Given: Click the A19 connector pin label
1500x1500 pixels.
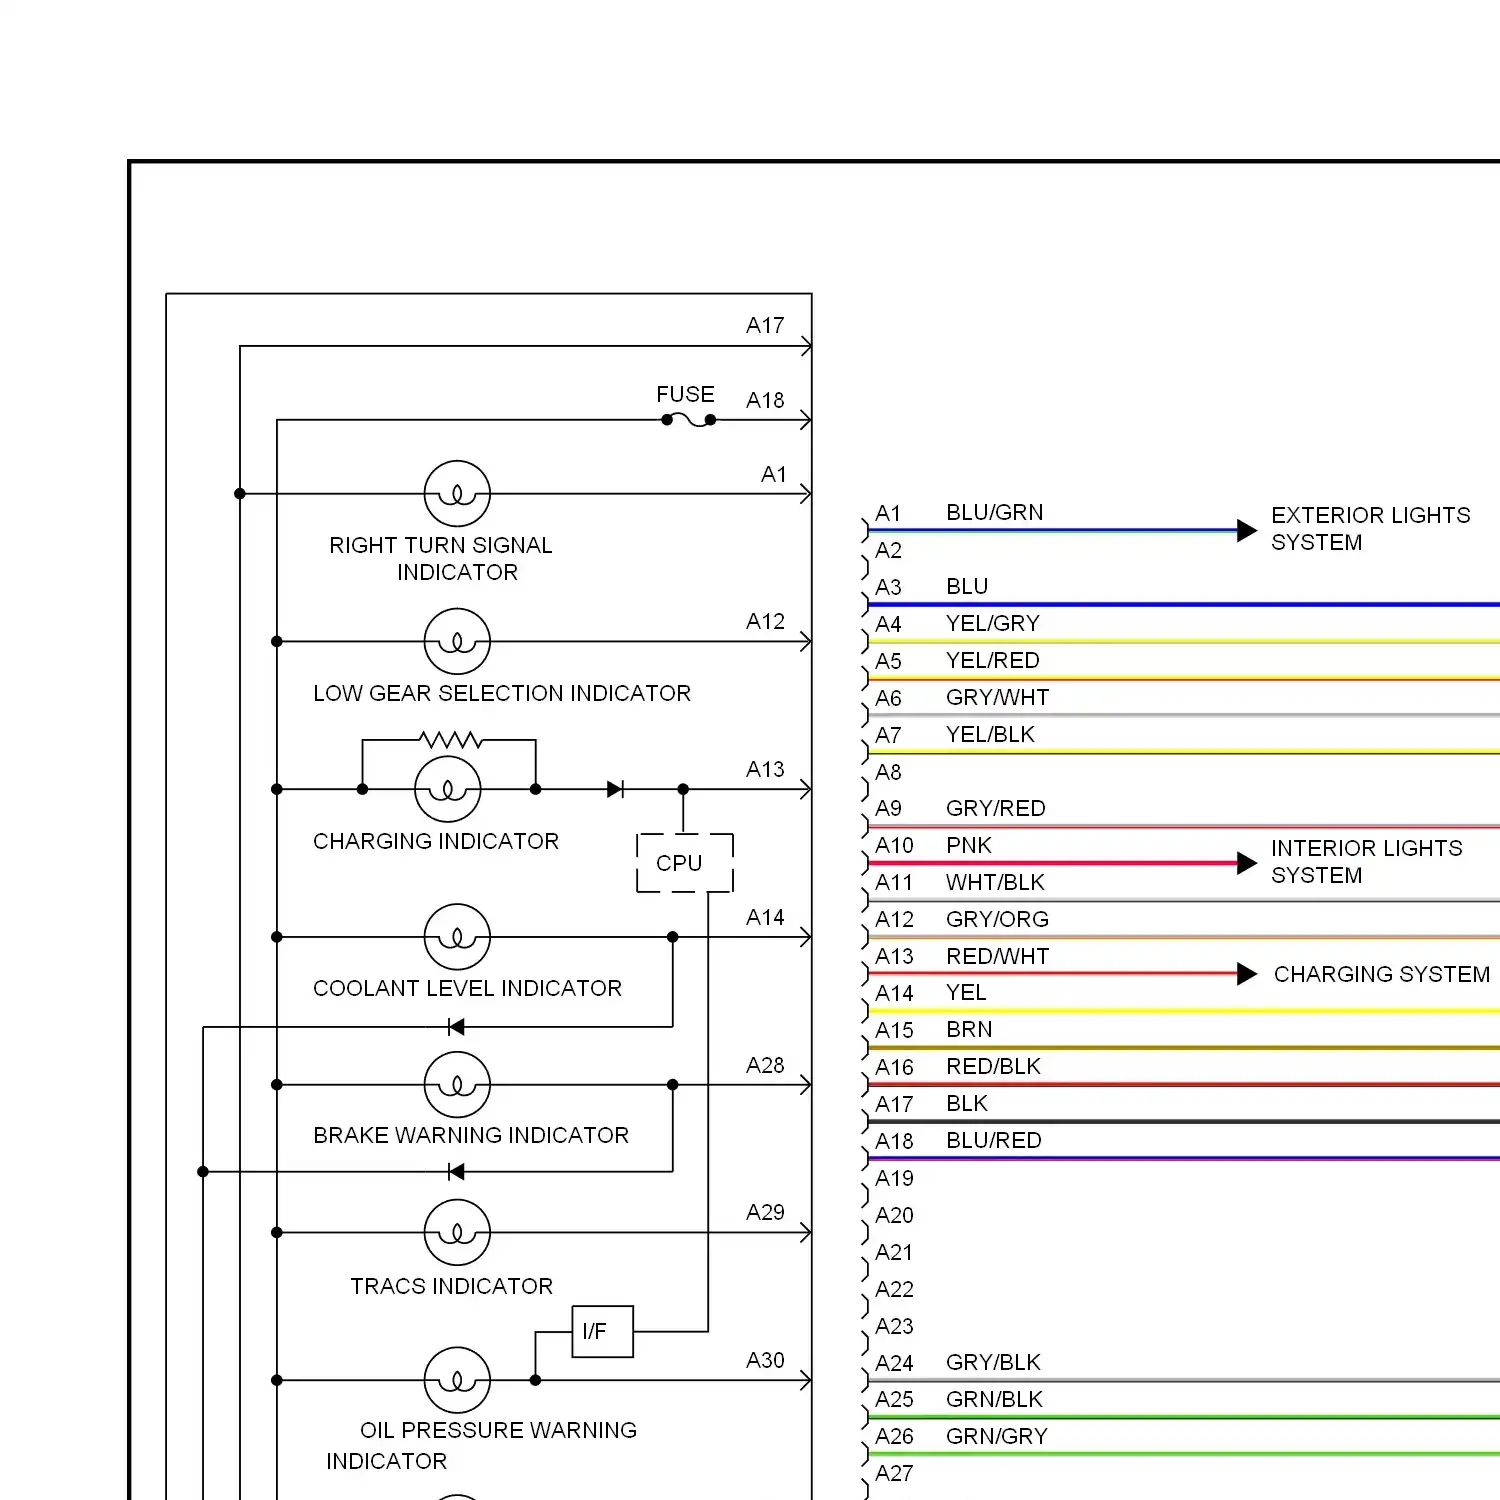Looking at the screenshot, I should click(894, 1179).
